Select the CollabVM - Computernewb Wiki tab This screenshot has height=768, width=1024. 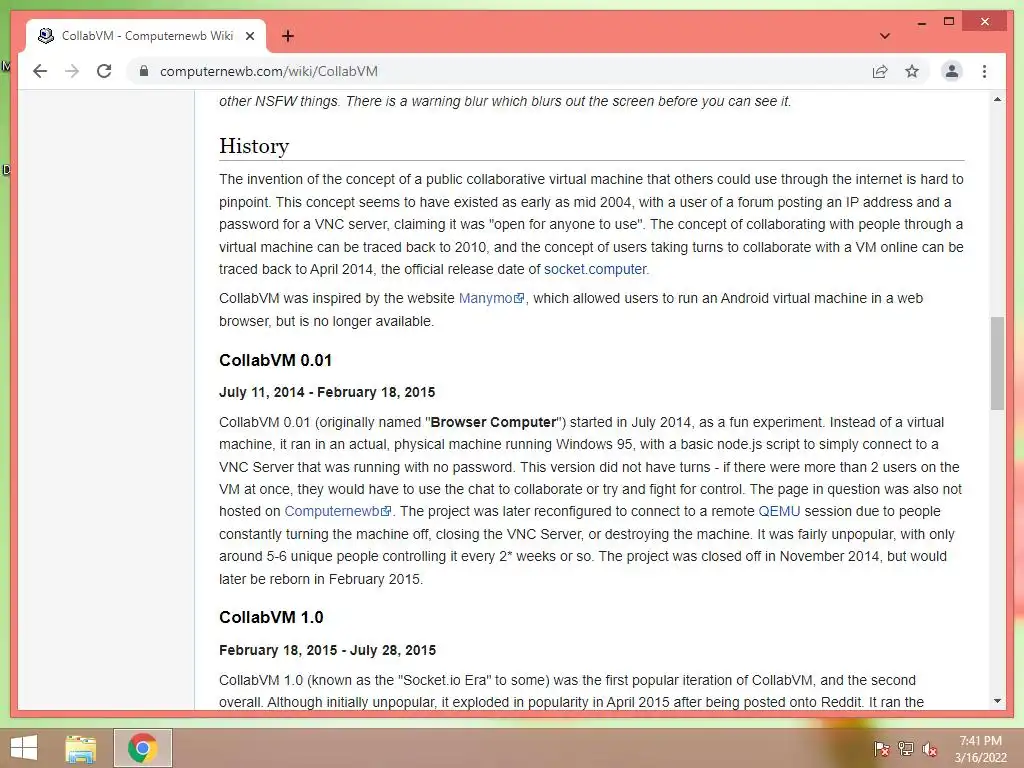(146, 36)
